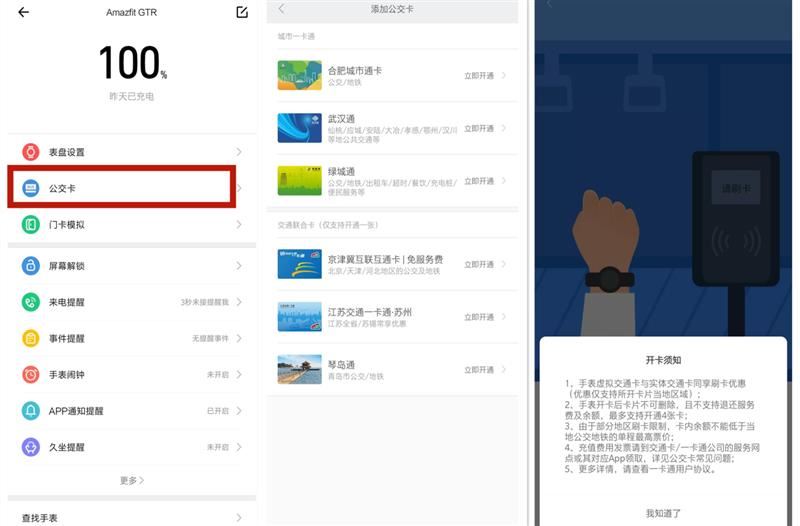Tap the 已开启 status of APP通知提醒
The image size is (800, 526).
218,411
